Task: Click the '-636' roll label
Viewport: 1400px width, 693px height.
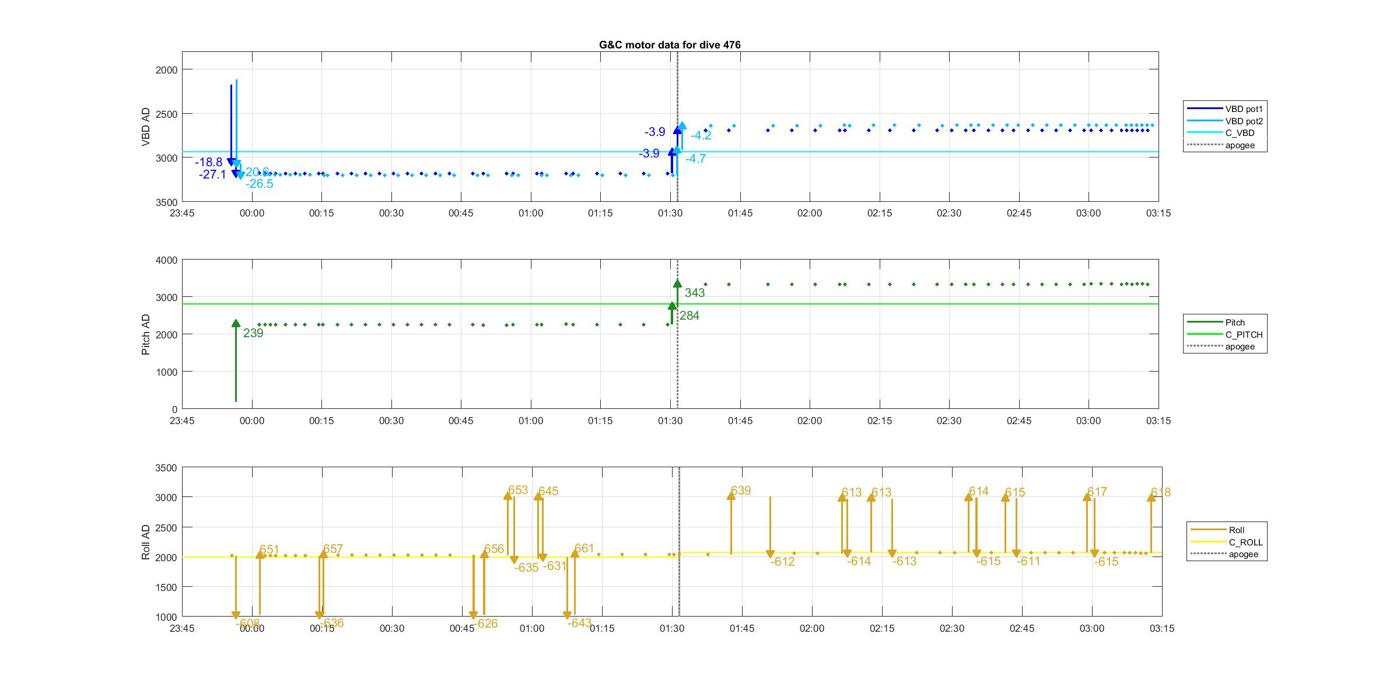Action: pyautogui.click(x=331, y=623)
